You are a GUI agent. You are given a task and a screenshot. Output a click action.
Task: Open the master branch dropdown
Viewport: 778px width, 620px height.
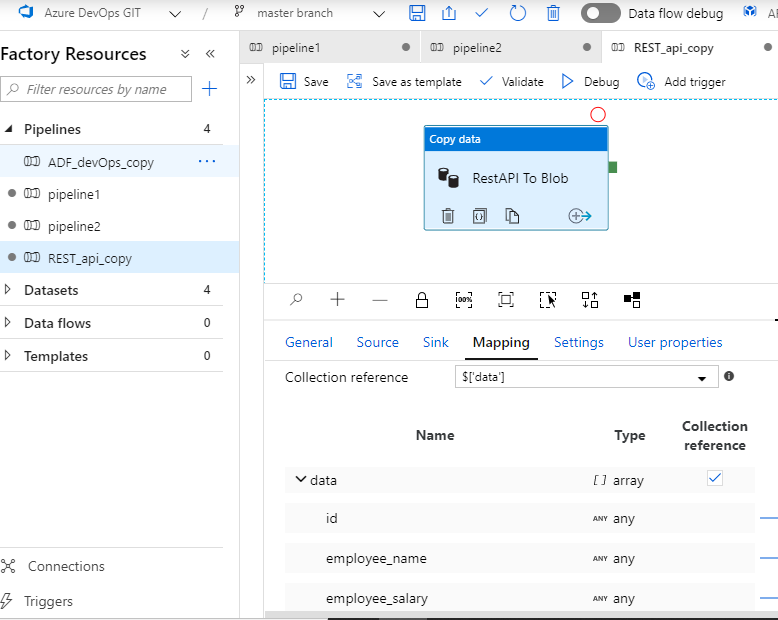pyautogui.click(x=379, y=14)
